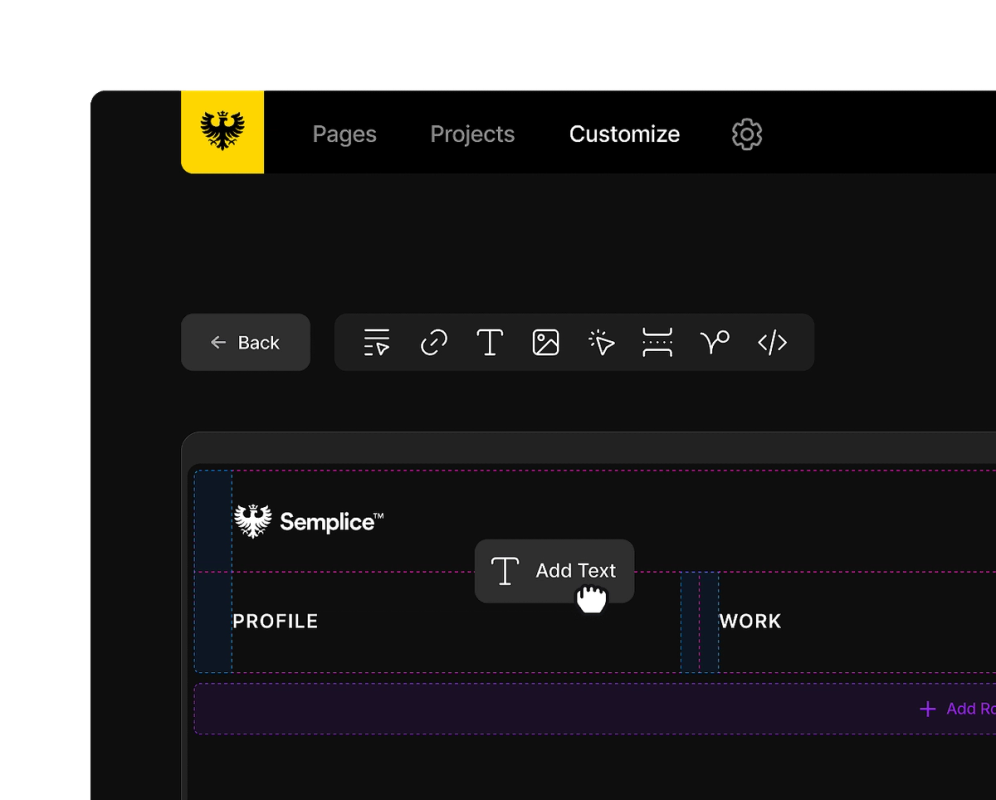Image resolution: width=996 pixels, height=800 pixels.
Task: Select the WORK menu text
Action: click(x=750, y=621)
